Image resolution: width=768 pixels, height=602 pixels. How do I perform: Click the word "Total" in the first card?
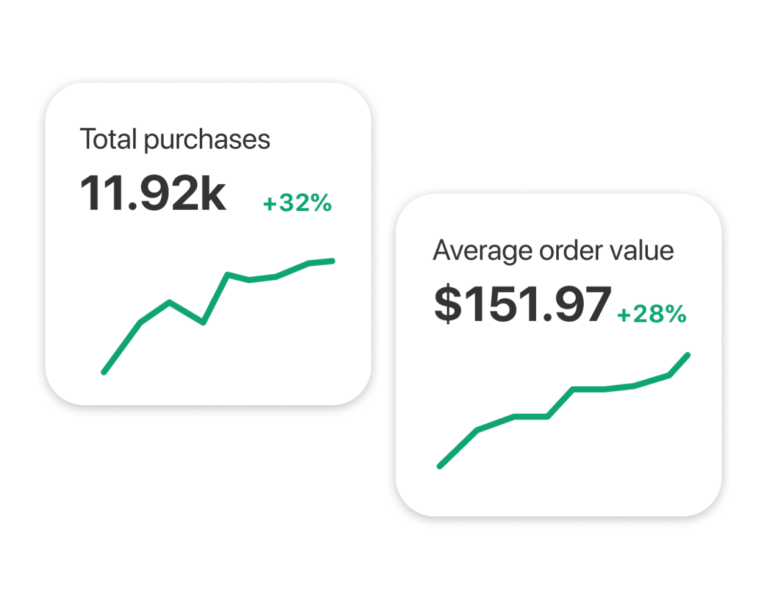coord(108,139)
